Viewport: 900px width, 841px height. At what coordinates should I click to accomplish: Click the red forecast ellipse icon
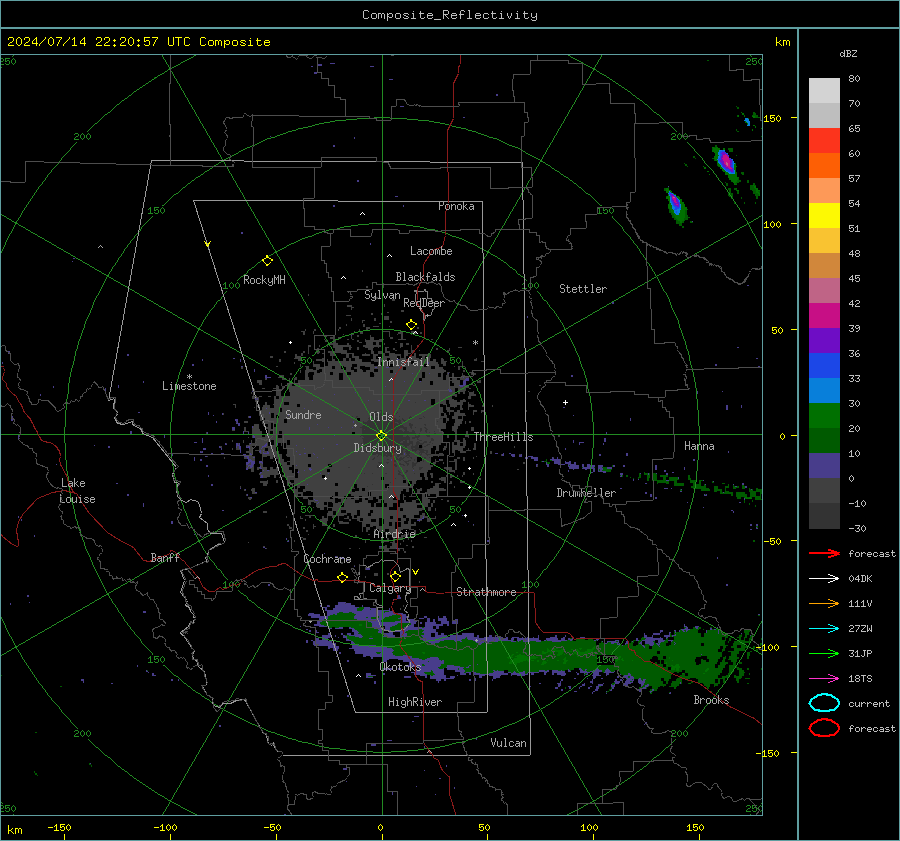coord(824,728)
